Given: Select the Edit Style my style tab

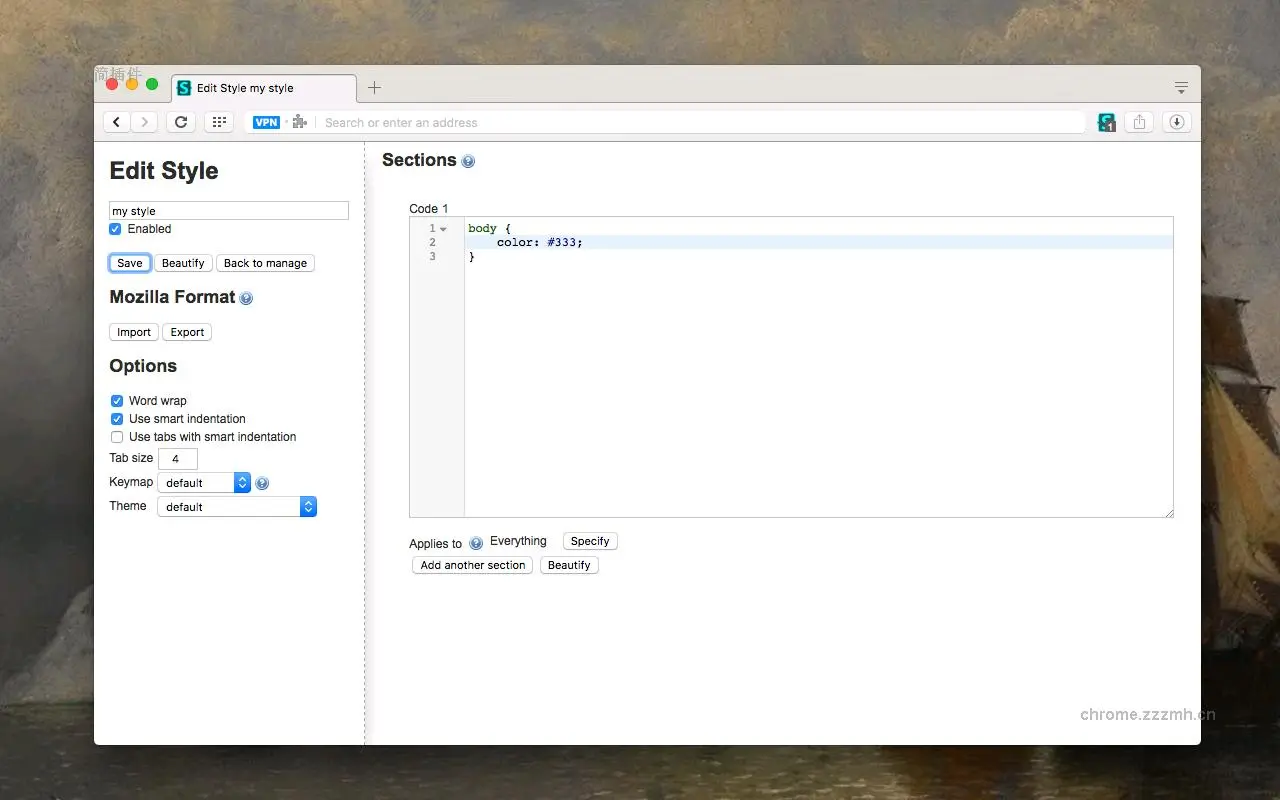Looking at the screenshot, I should tap(263, 88).
